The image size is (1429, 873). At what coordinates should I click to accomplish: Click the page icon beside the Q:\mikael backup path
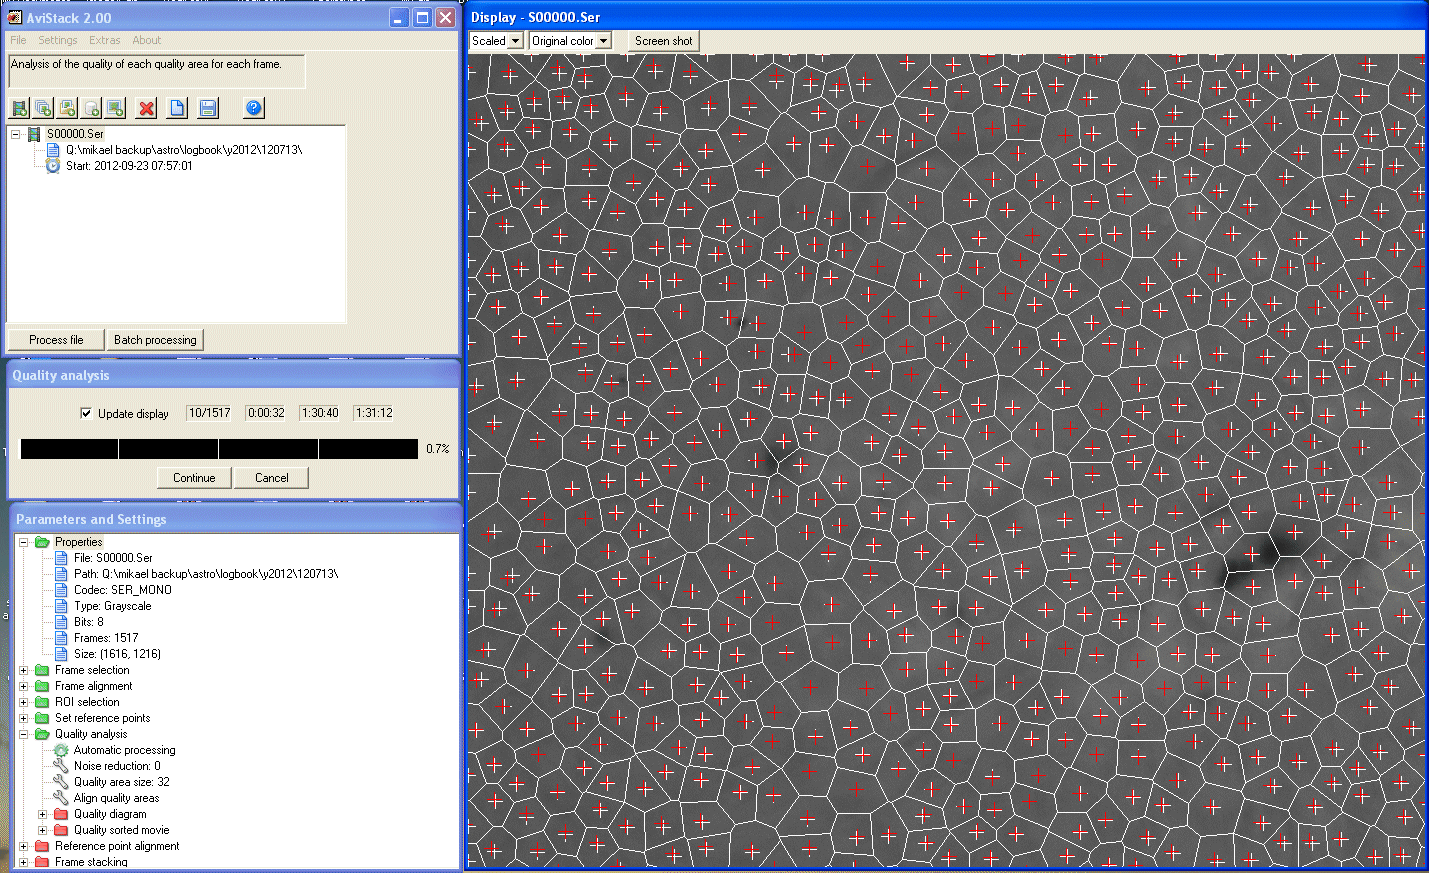click(53, 150)
